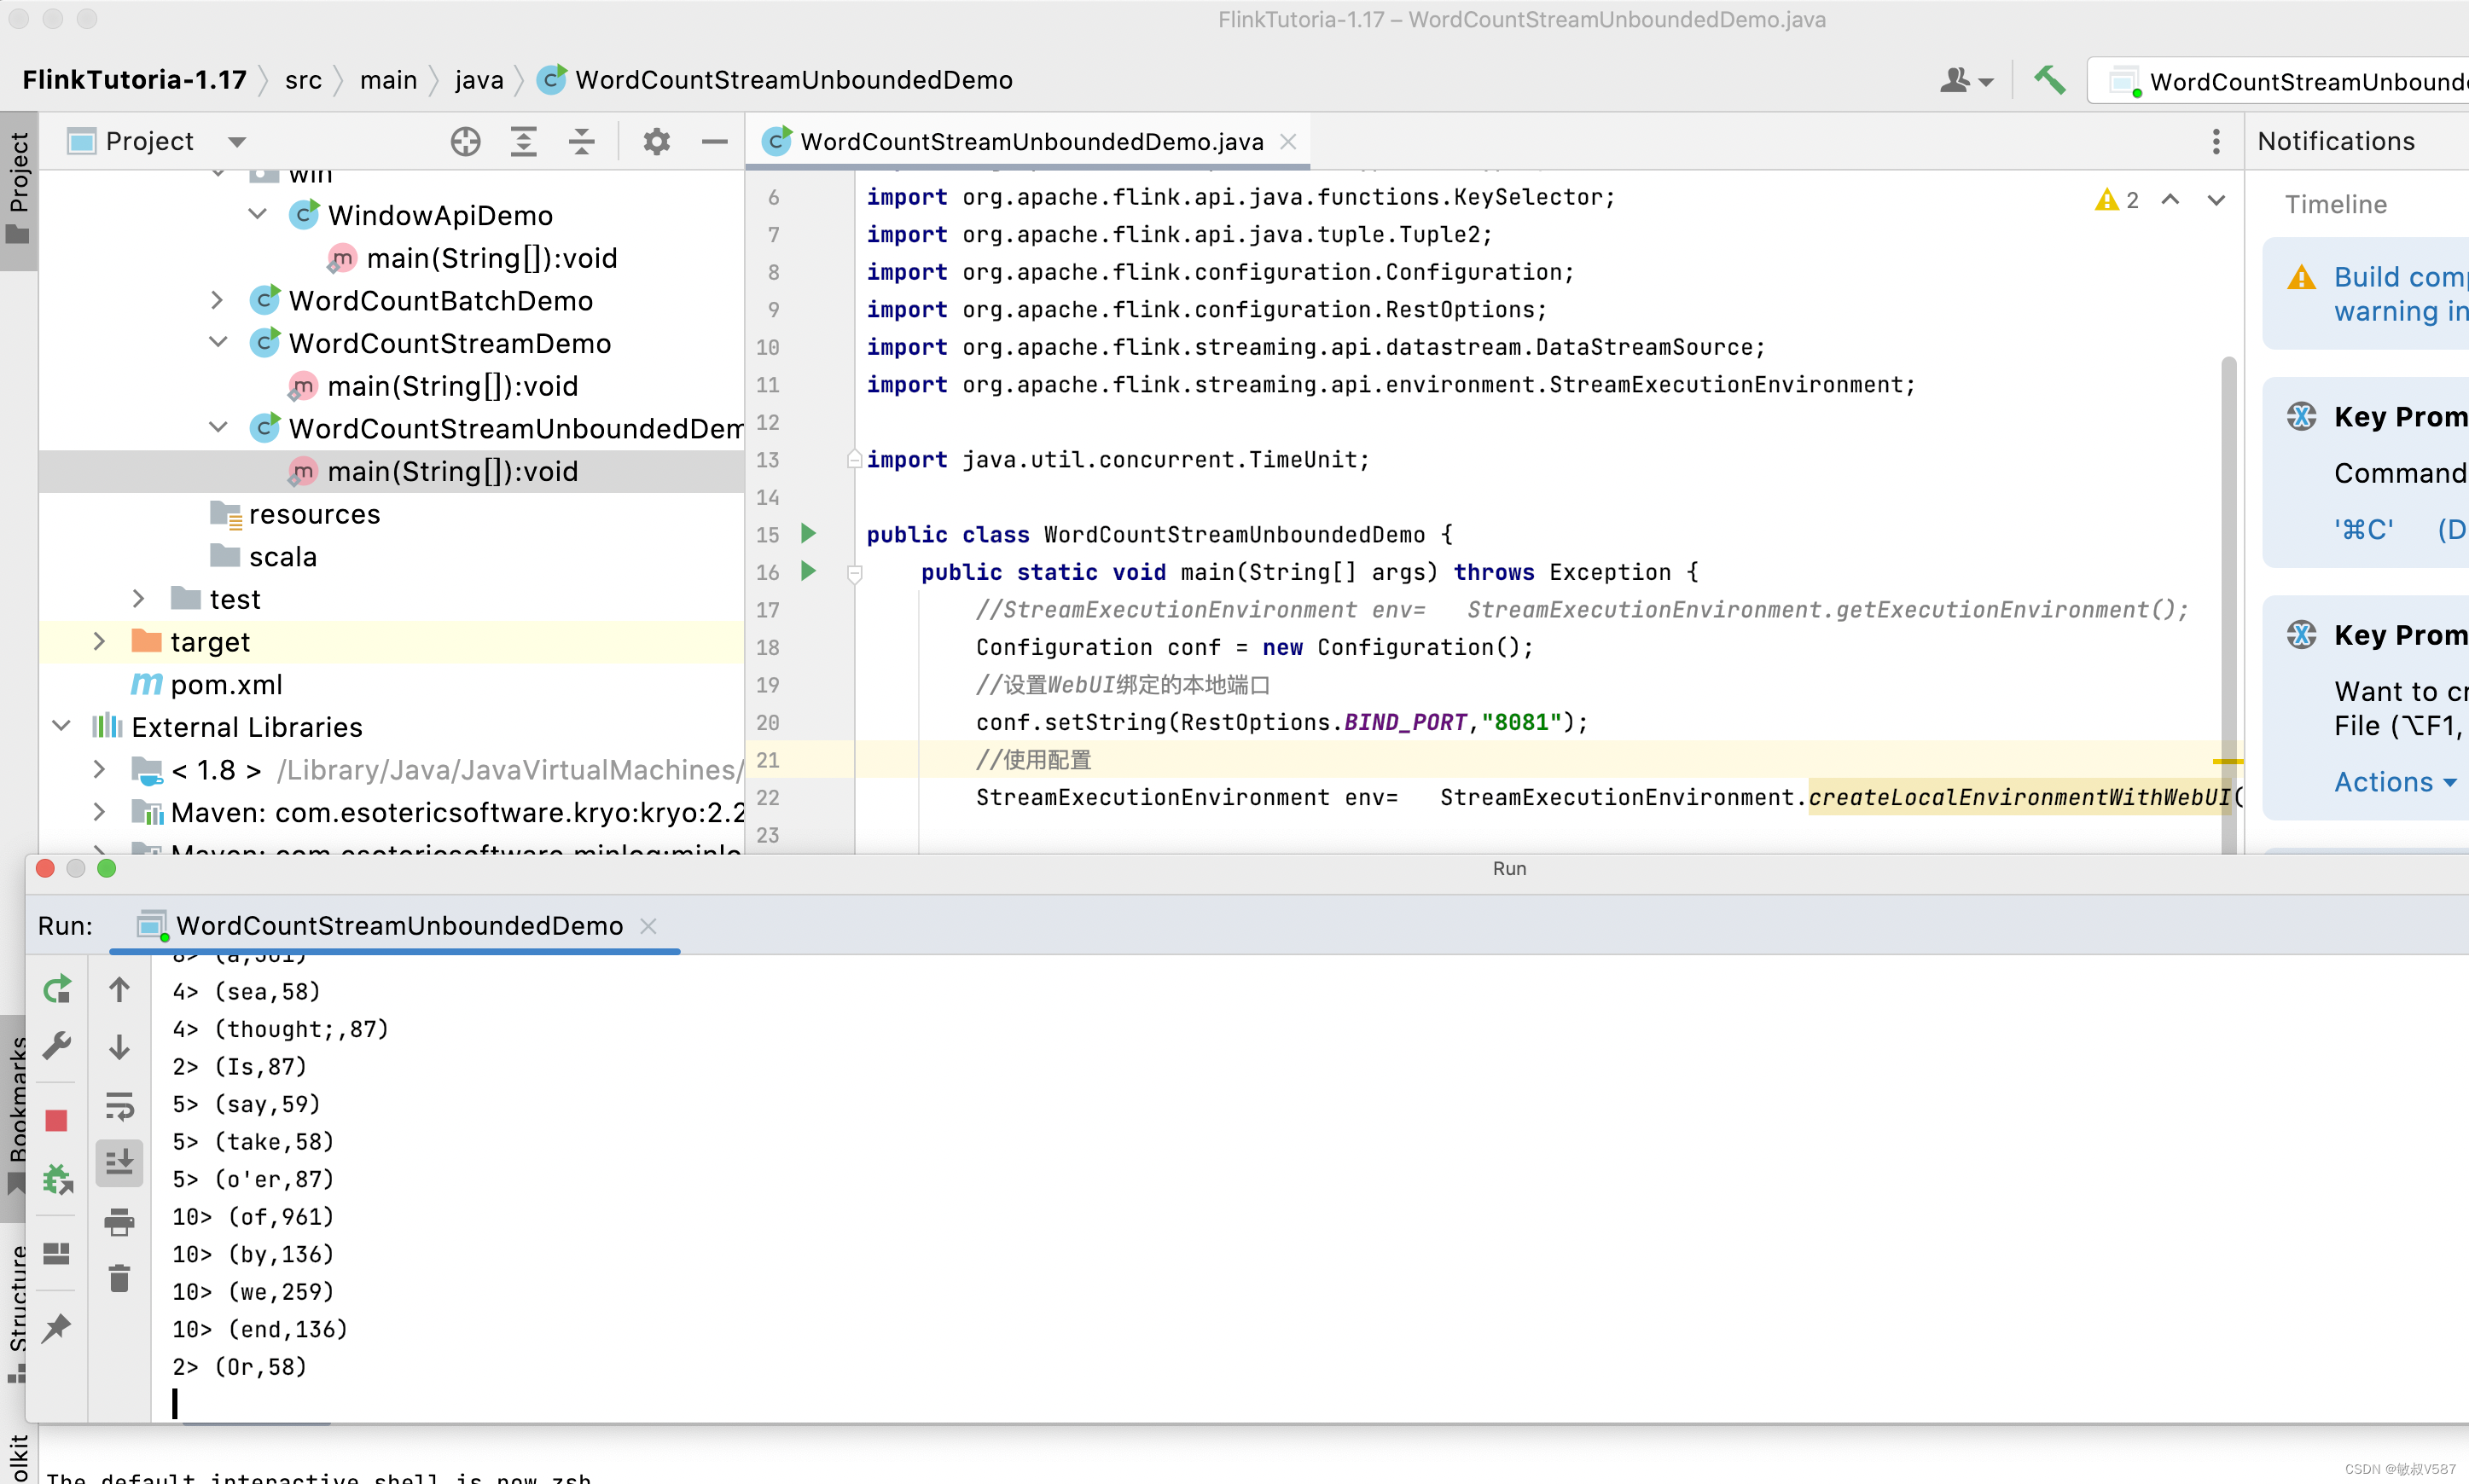Open the Project view dropdown arrow
The width and height of the screenshot is (2469, 1484).
(237, 142)
